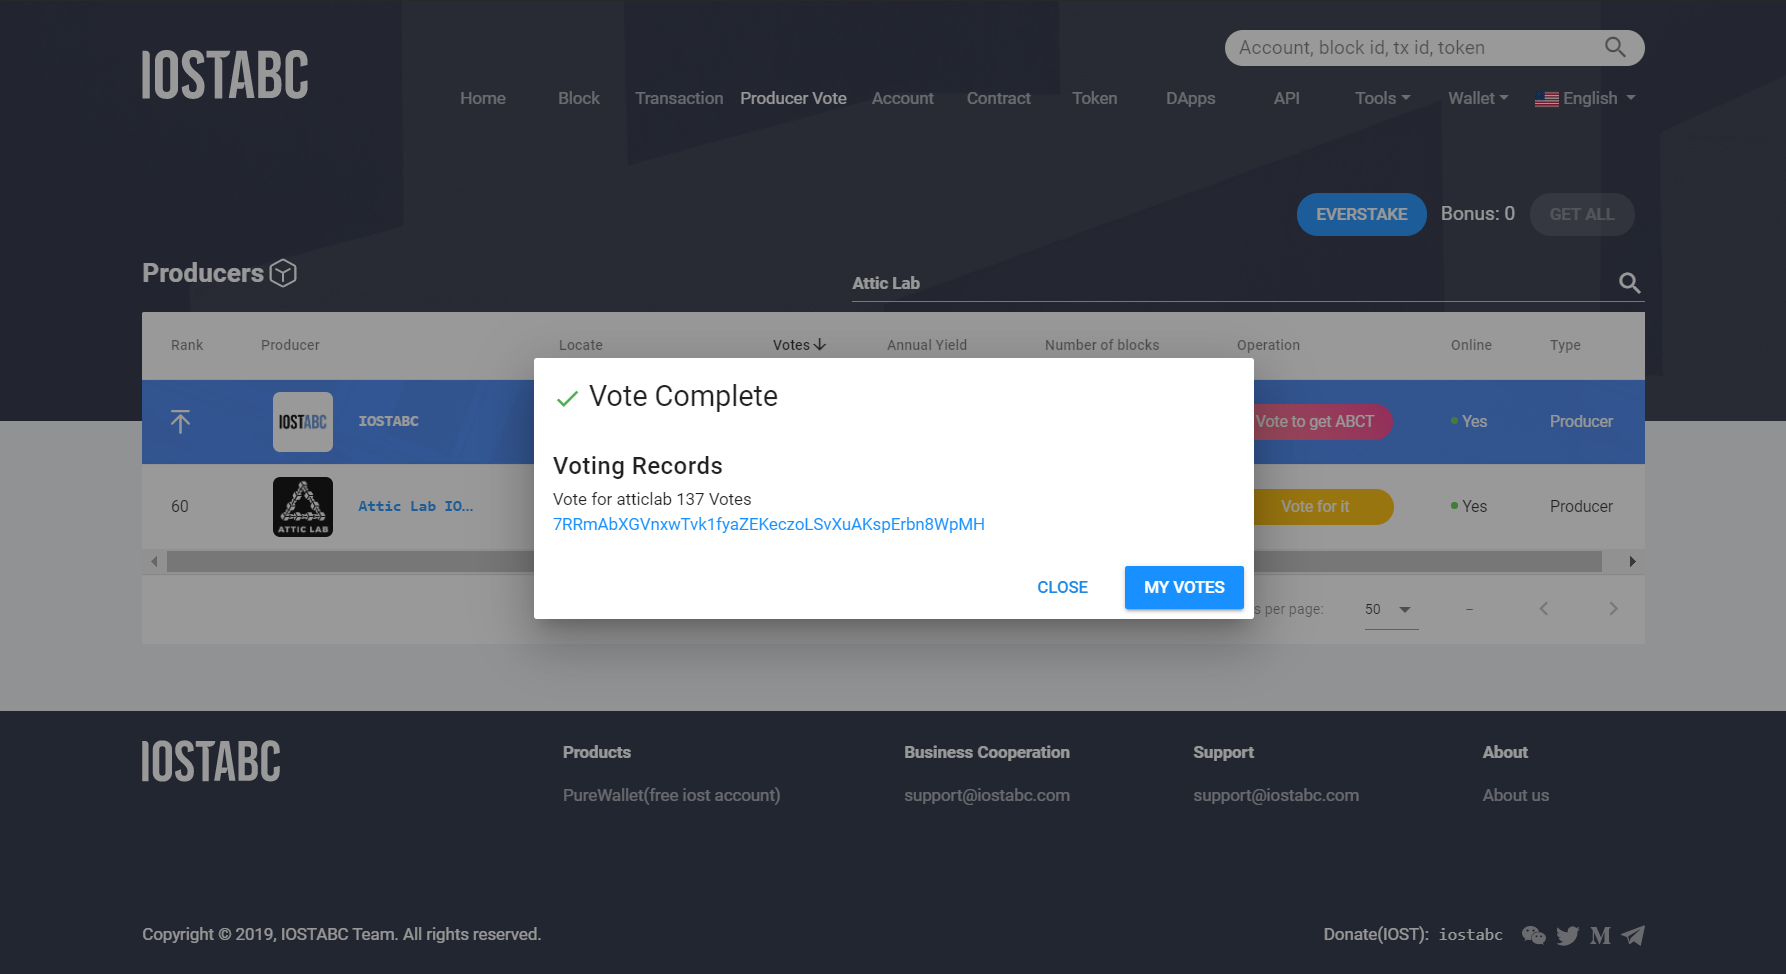Viewport: 1786px width, 974px height.
Task: Go to the Producer Vote menu
Action: click(793, 98)
